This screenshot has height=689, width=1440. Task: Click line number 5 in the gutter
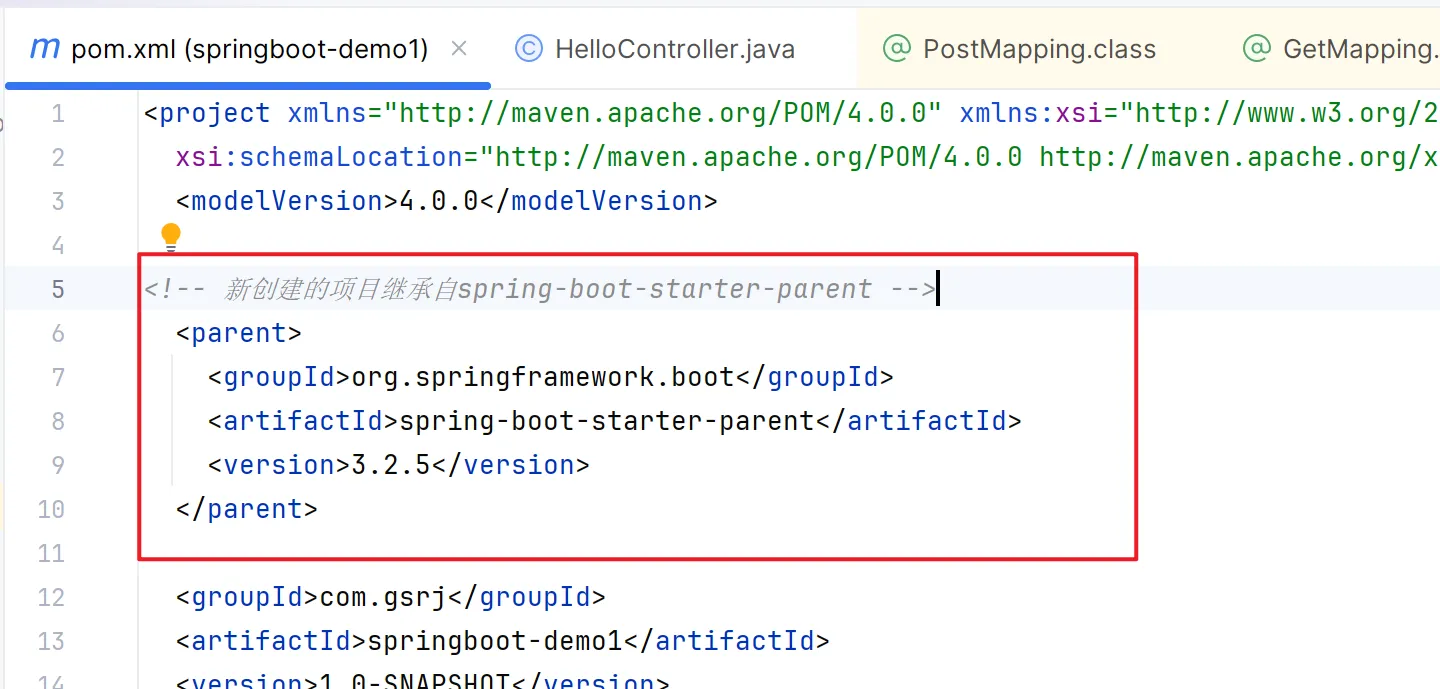point(57,288)
